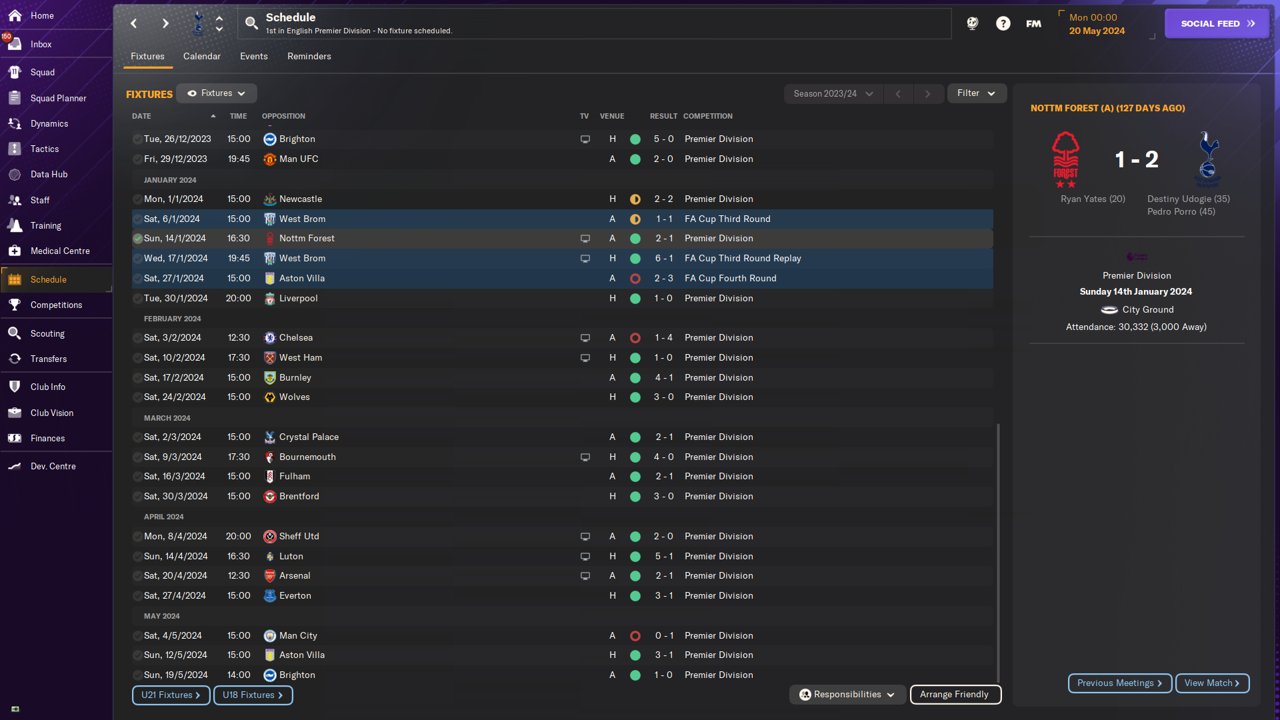This screenshot has width=1280, height=720.
Task: Click the Scouting magnifier icon
Action: click(14, 333)
